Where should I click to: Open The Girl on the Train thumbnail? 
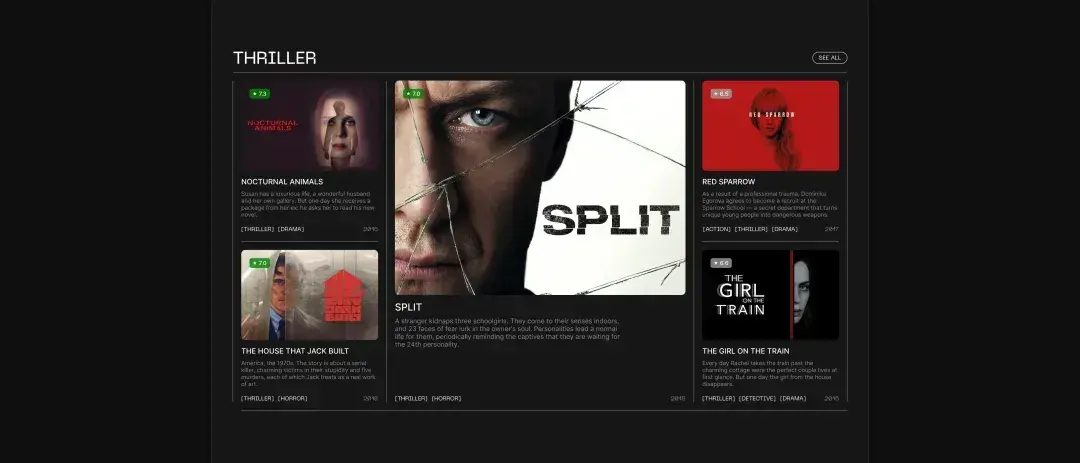770,295
